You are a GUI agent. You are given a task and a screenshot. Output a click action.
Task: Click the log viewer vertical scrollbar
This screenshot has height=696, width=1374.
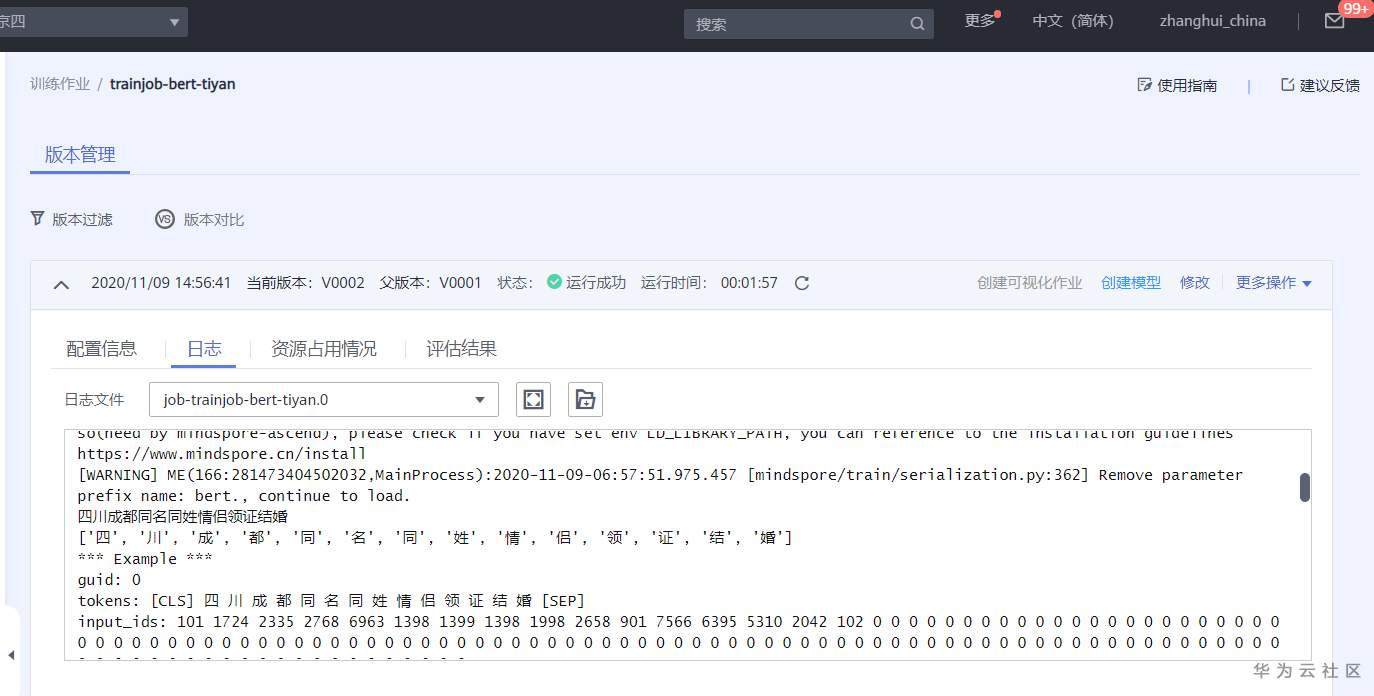(1304, 487)
